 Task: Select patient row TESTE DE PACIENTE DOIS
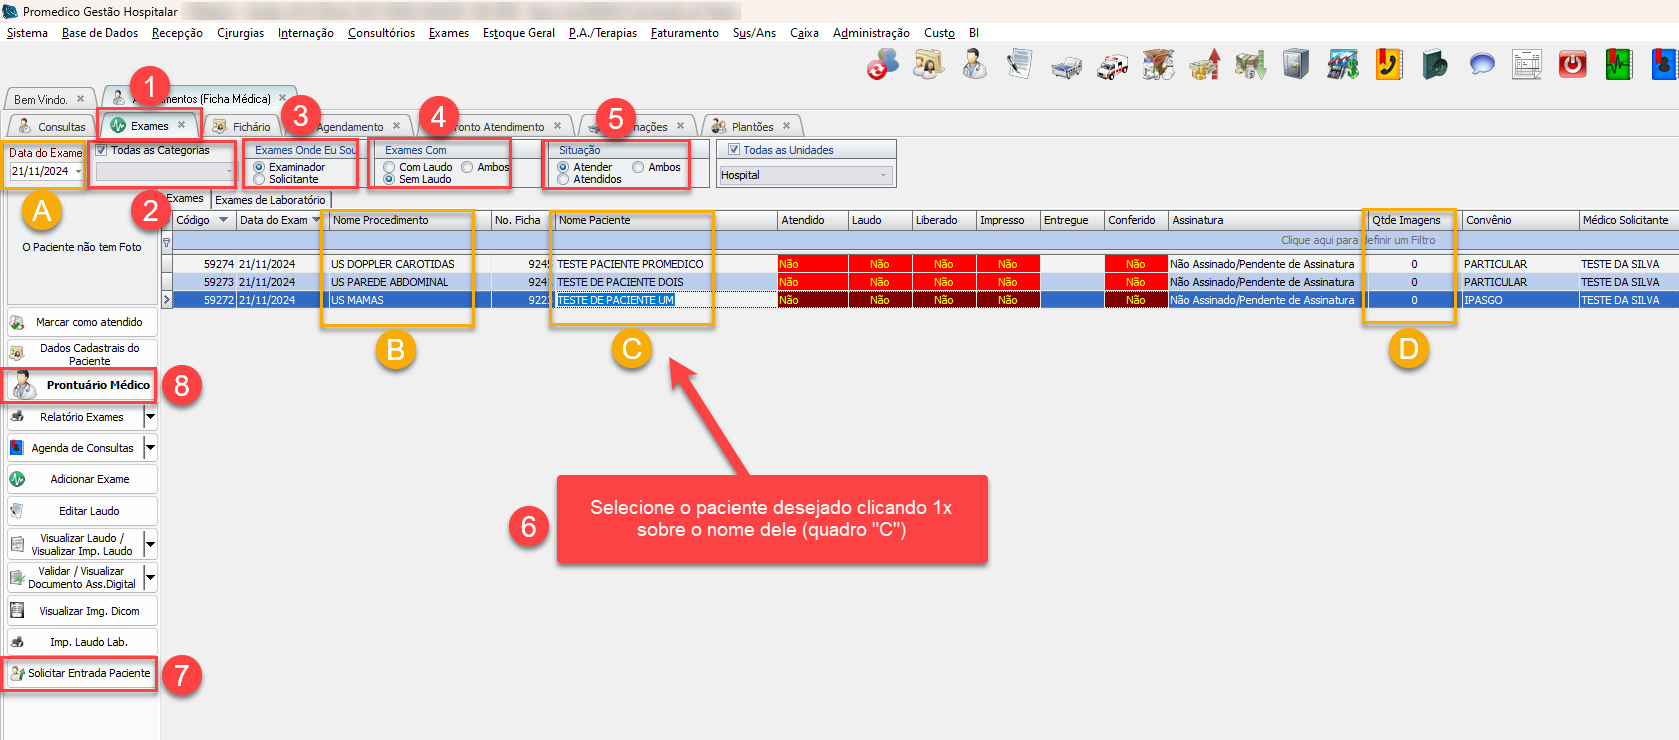[620, 282]
